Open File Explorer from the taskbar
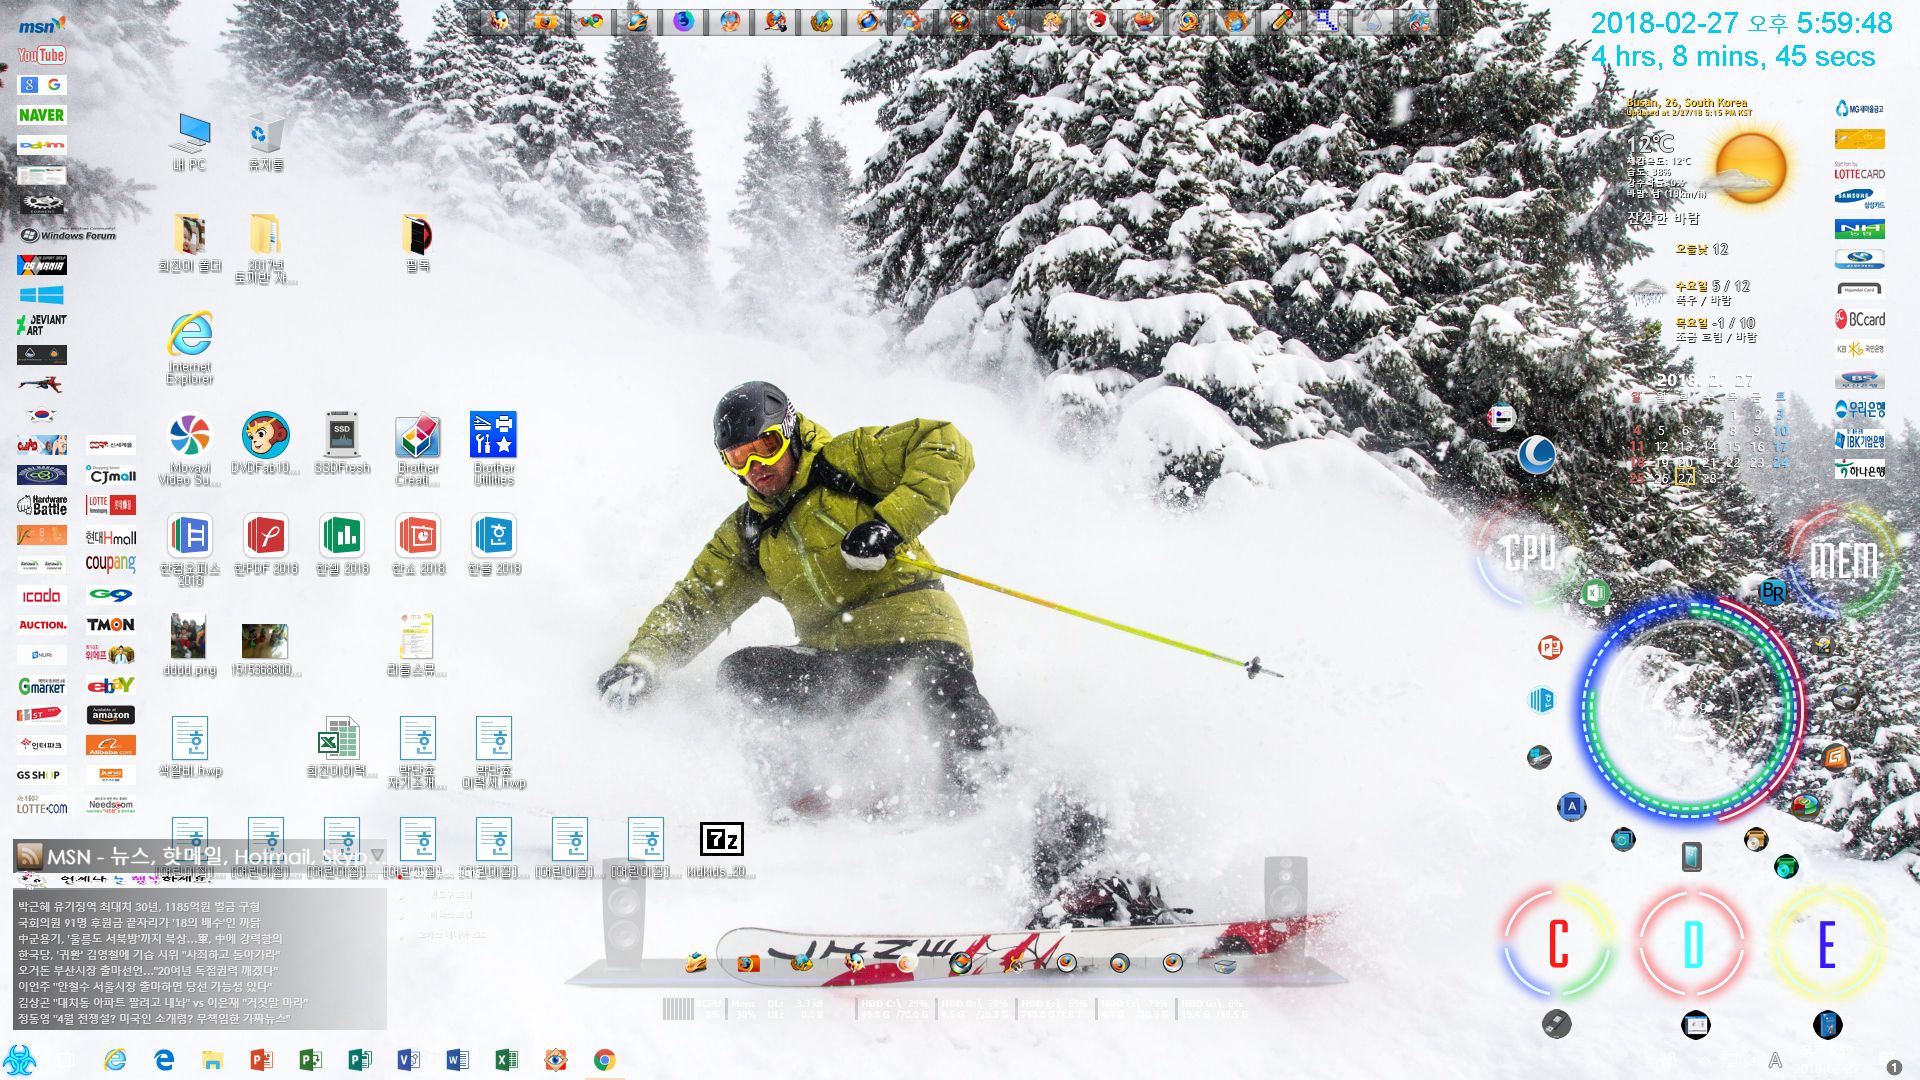The width and height of the screenshot is (1920, 1080). click(x=212, y=1060)
